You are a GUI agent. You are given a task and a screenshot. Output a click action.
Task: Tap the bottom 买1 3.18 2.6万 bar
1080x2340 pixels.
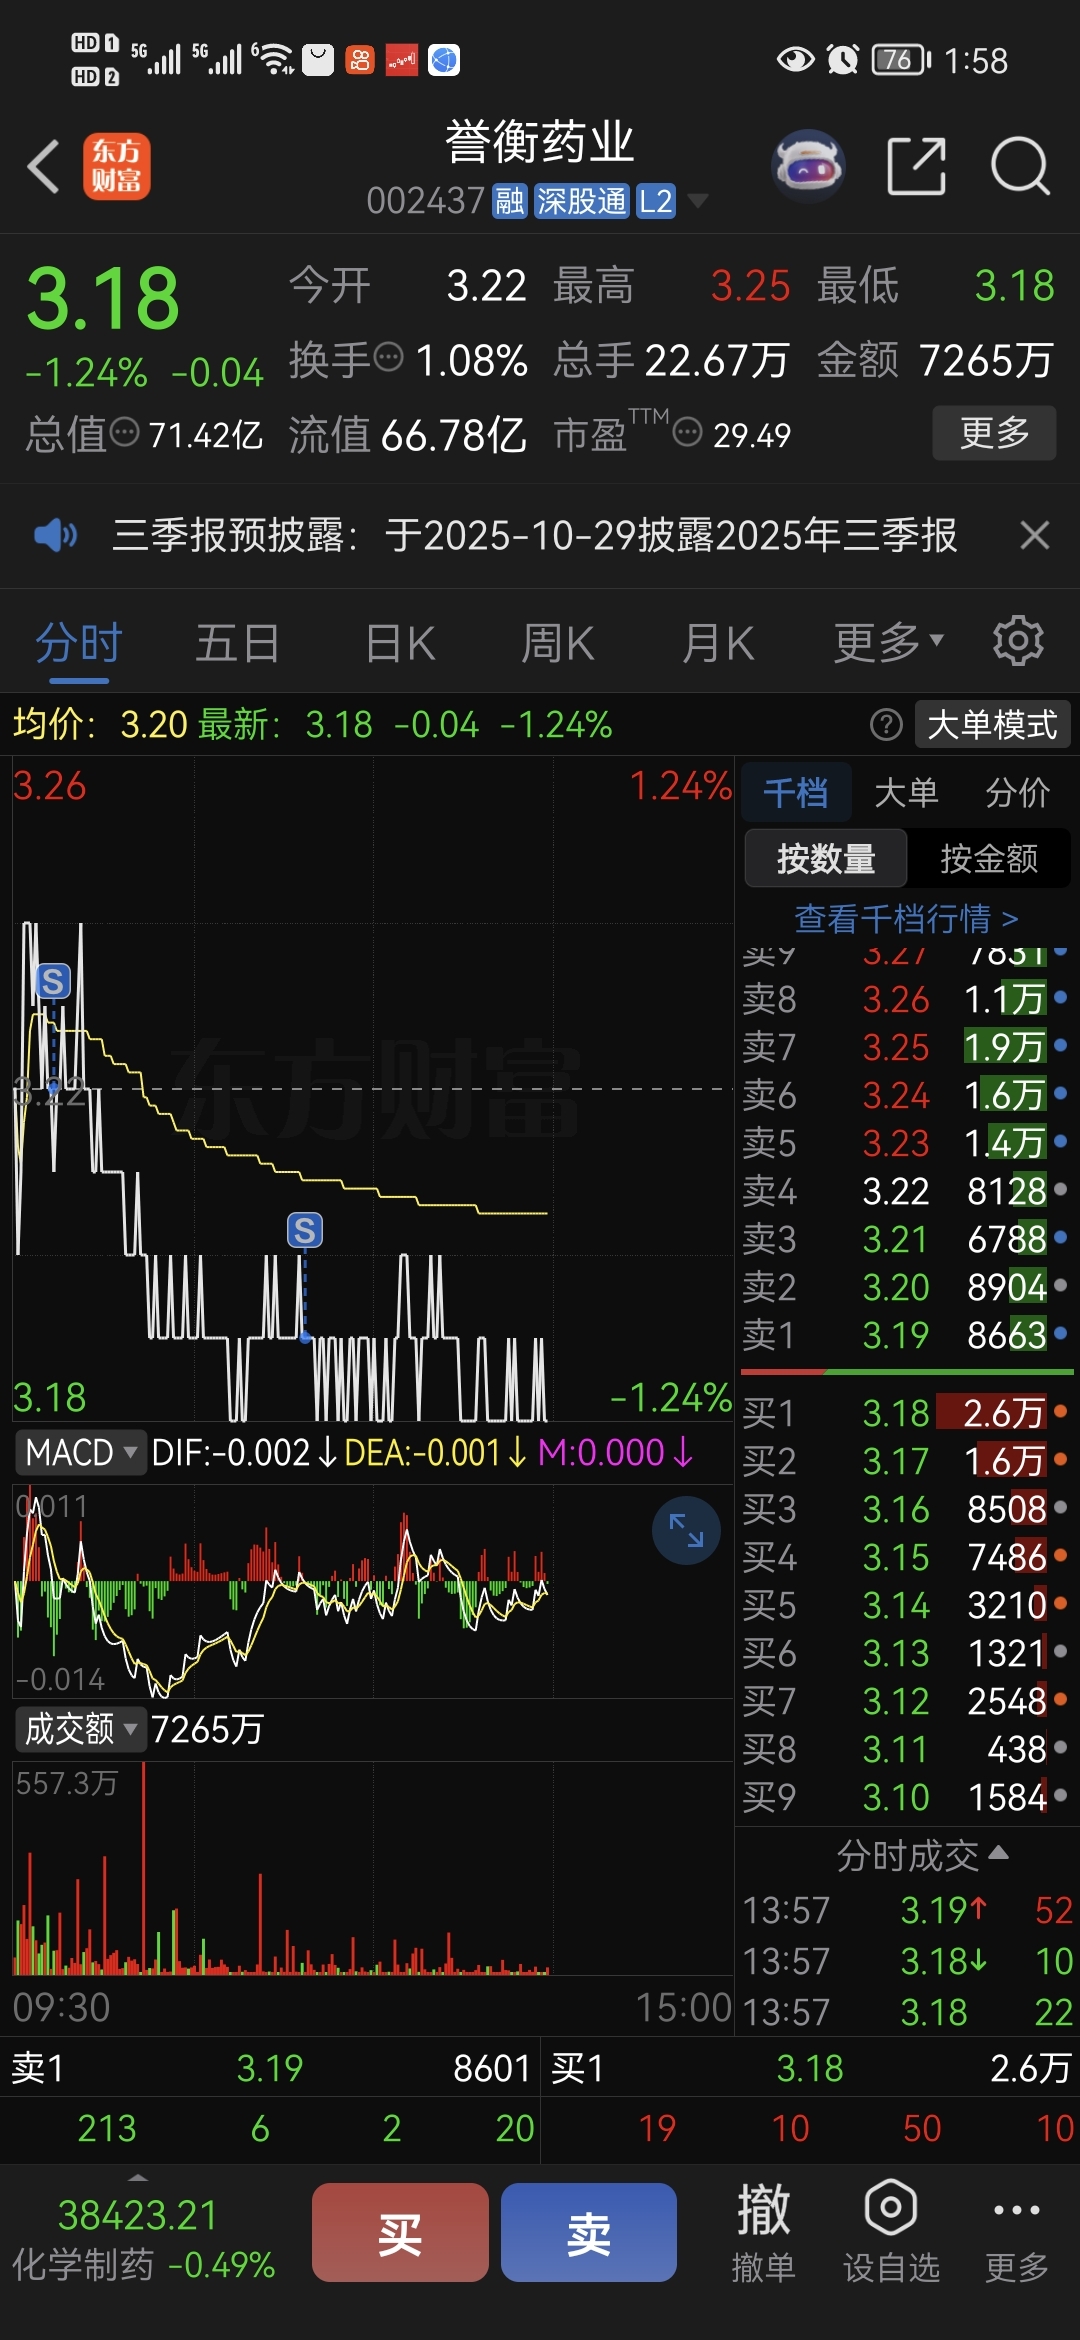click(x=811, y=2068)
